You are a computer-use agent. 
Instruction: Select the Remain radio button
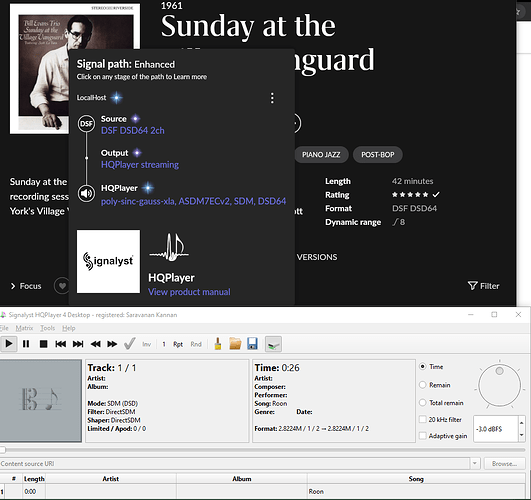(x=423, y=384)
